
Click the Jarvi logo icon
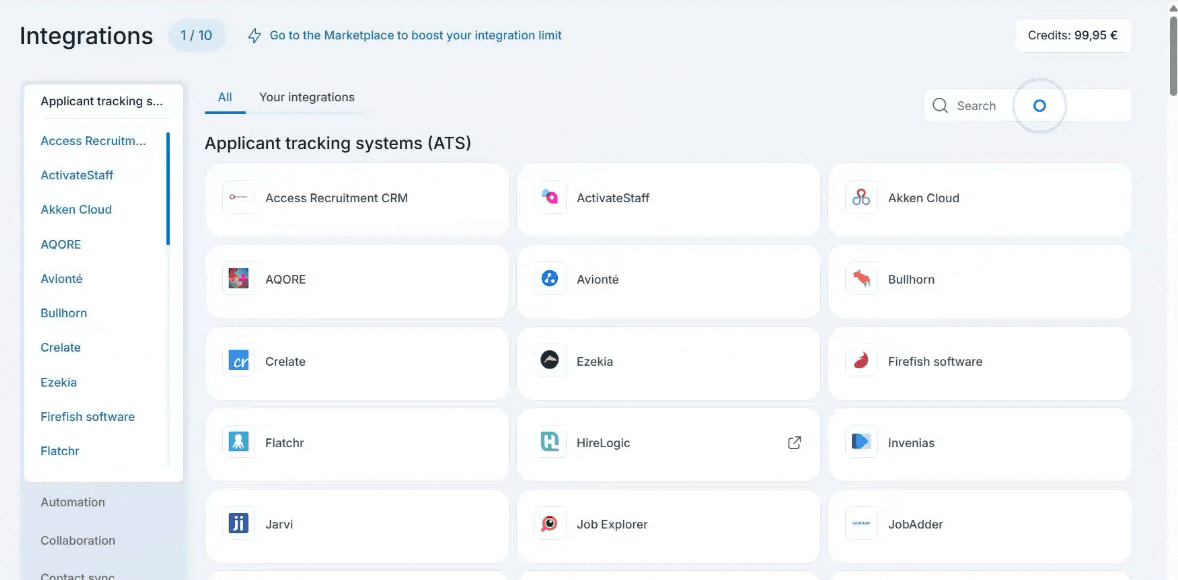coord(239,524)
